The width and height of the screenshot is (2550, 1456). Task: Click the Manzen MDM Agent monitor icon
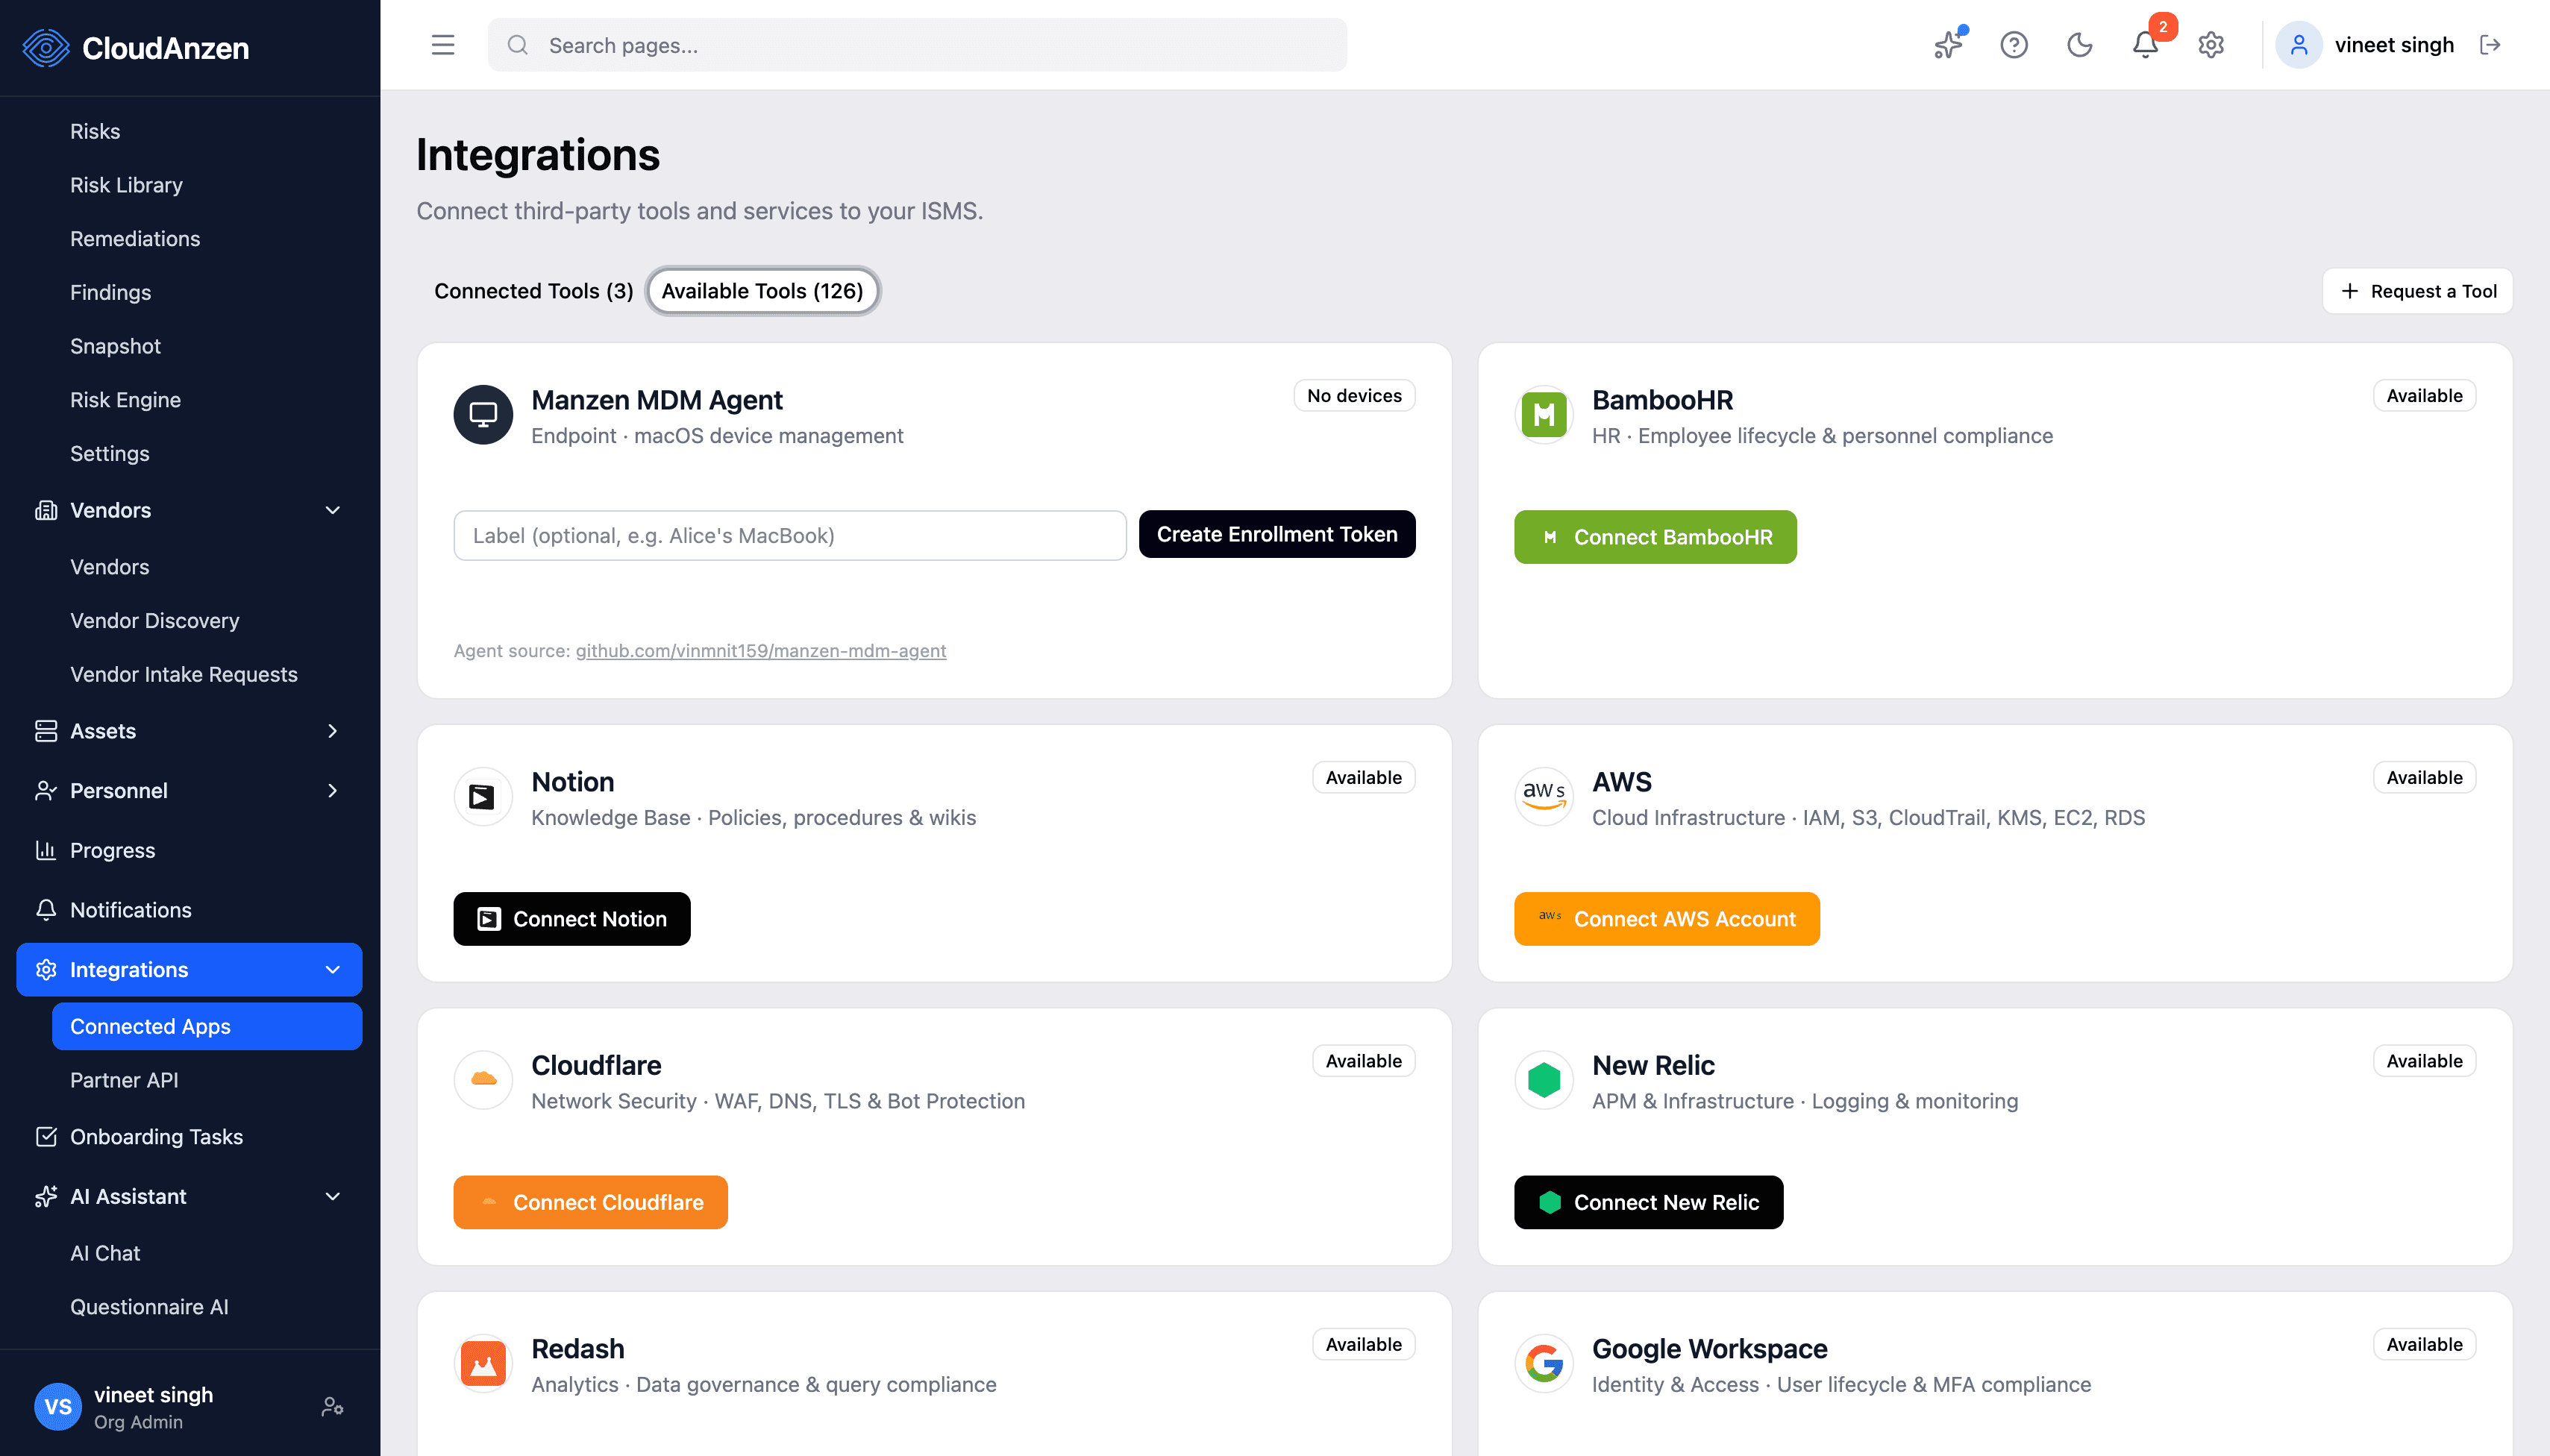483,414
